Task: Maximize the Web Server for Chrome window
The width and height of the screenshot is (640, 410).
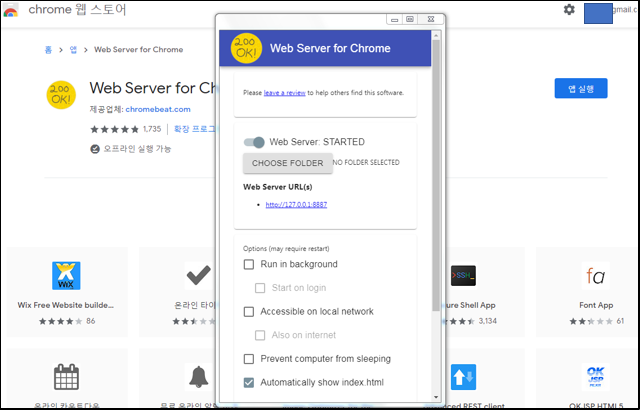Action: coord(410,19)
